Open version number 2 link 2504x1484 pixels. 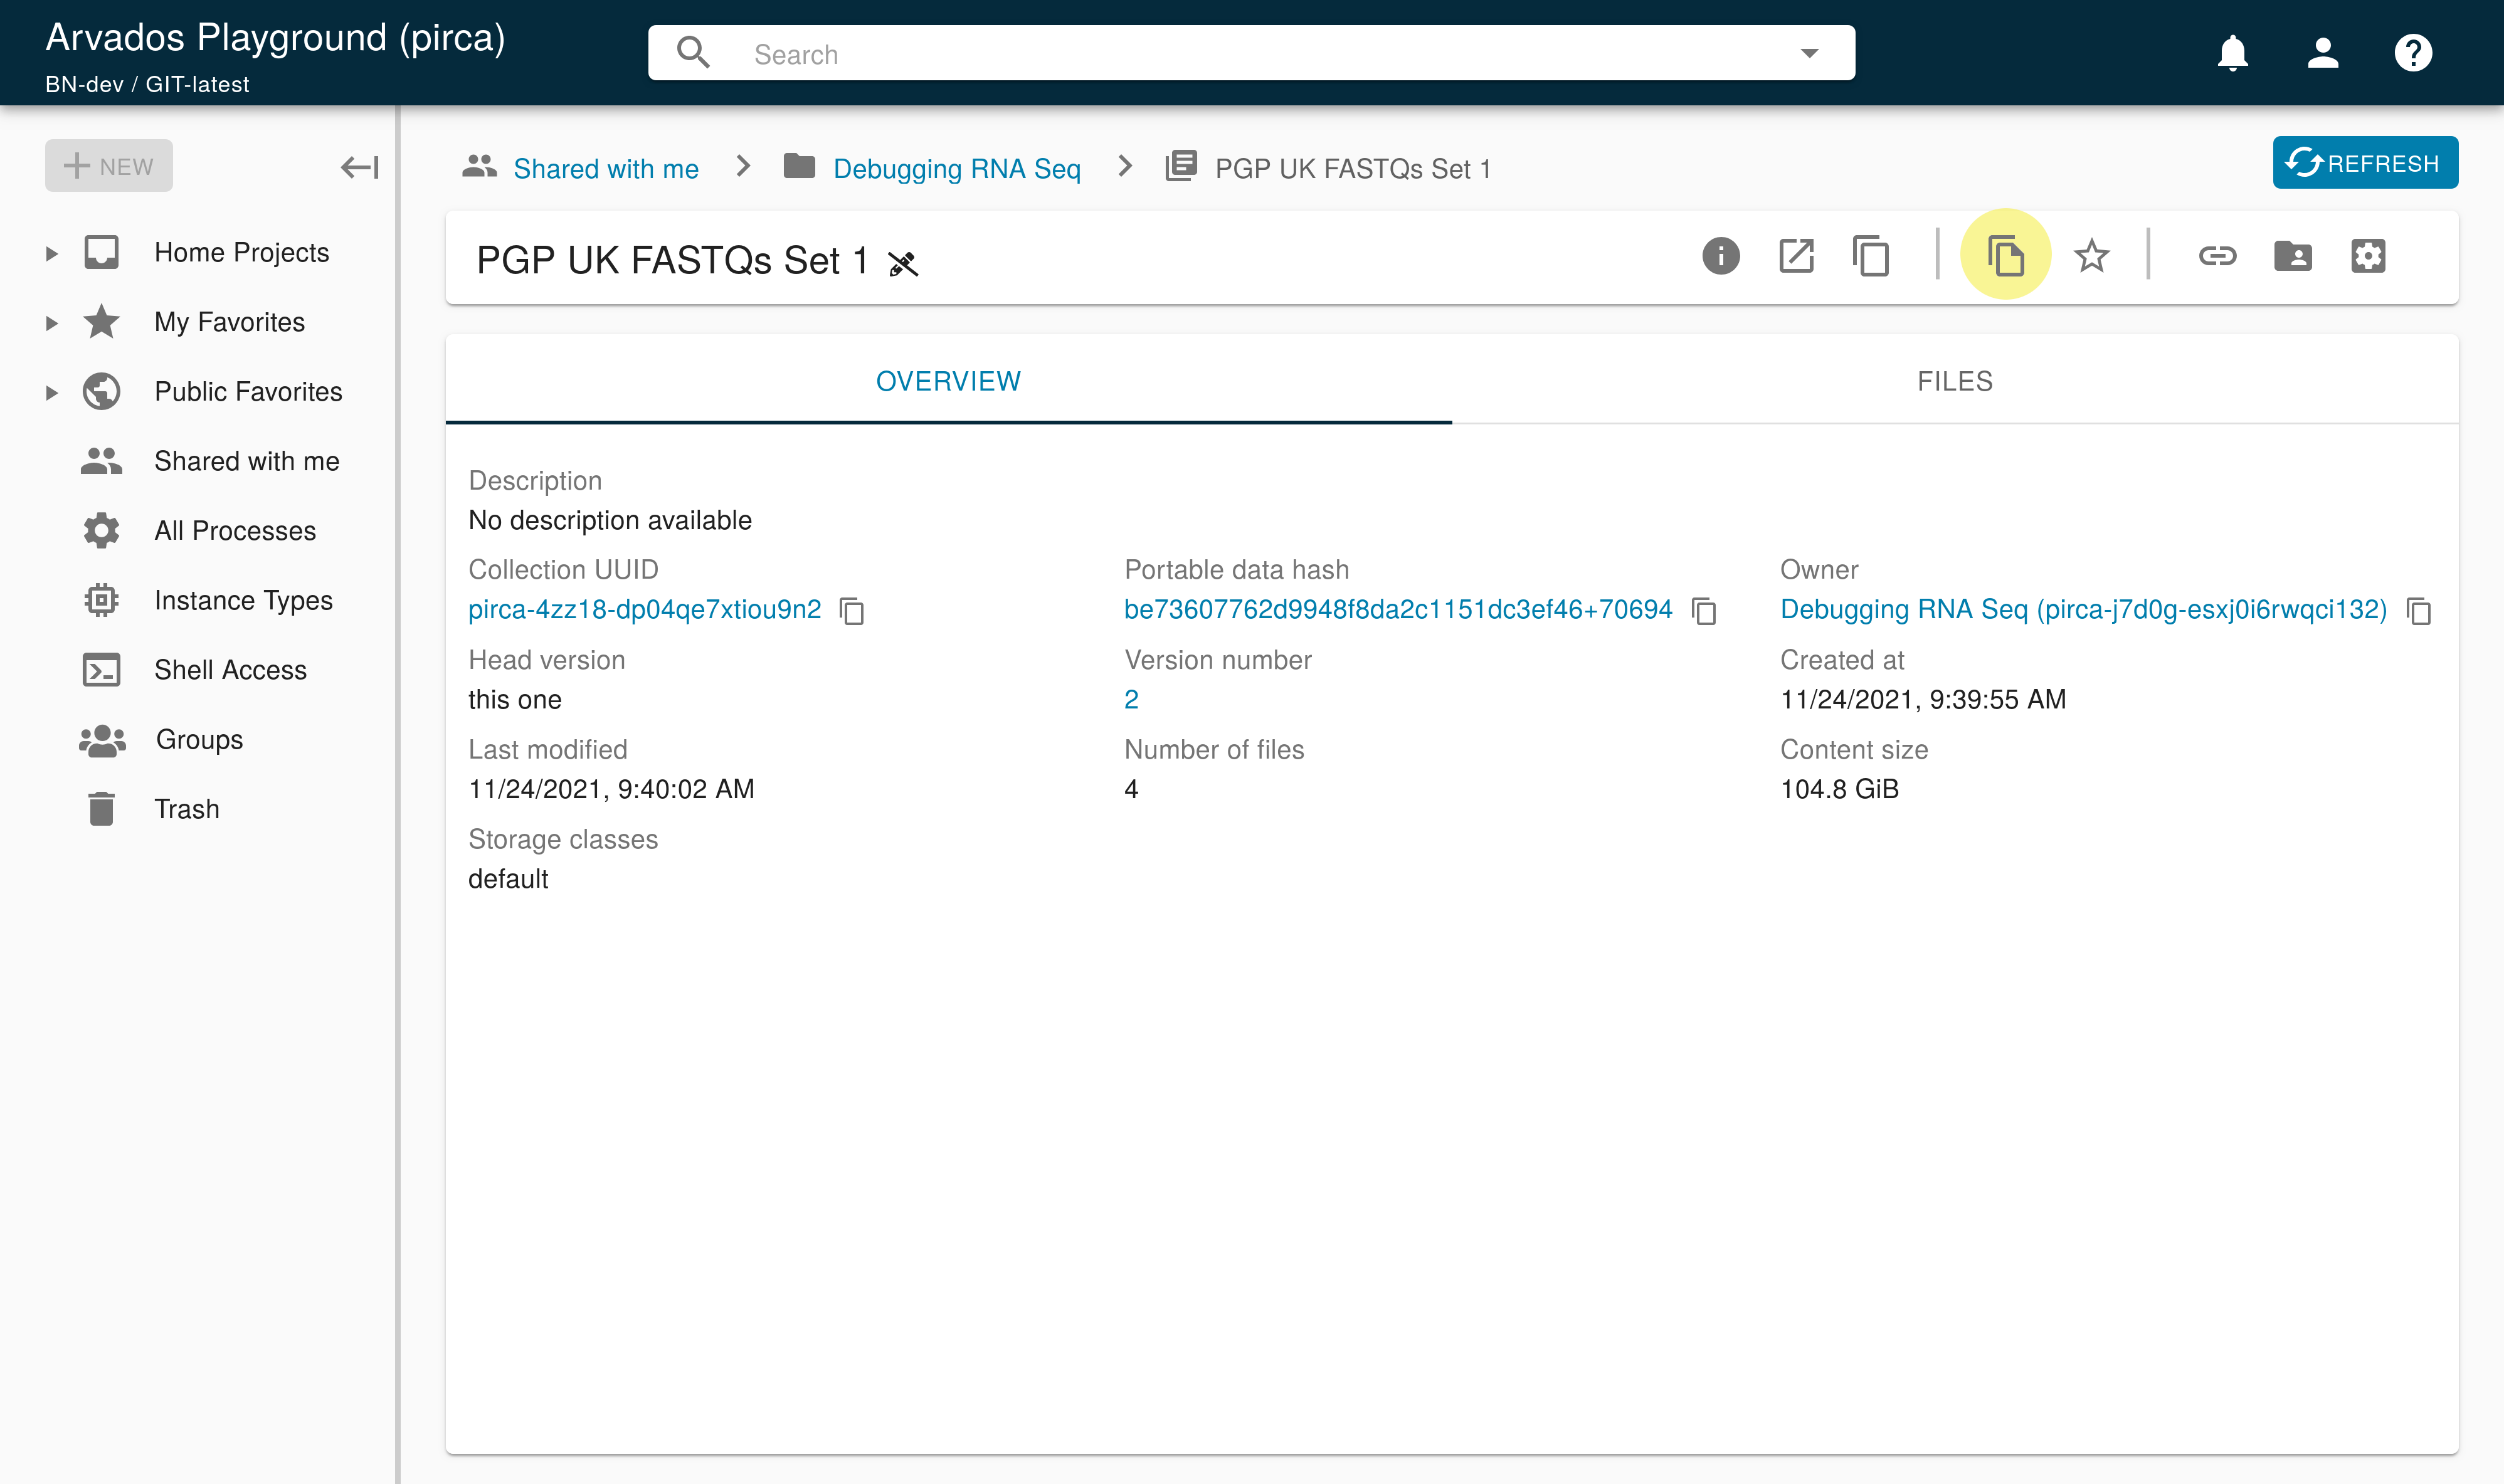click(1131, 700)
